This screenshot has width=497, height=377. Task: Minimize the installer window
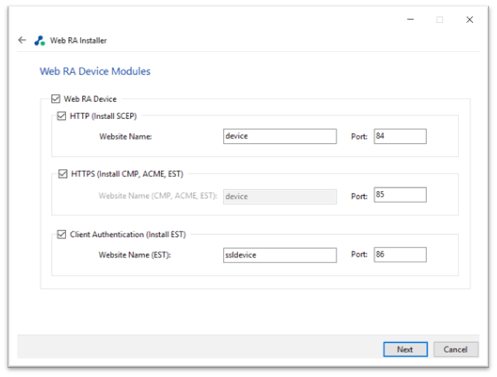tap(411, 20)
